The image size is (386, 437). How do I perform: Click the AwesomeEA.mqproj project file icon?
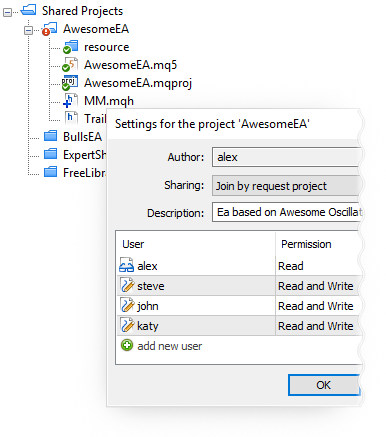[x=70, y=83]
